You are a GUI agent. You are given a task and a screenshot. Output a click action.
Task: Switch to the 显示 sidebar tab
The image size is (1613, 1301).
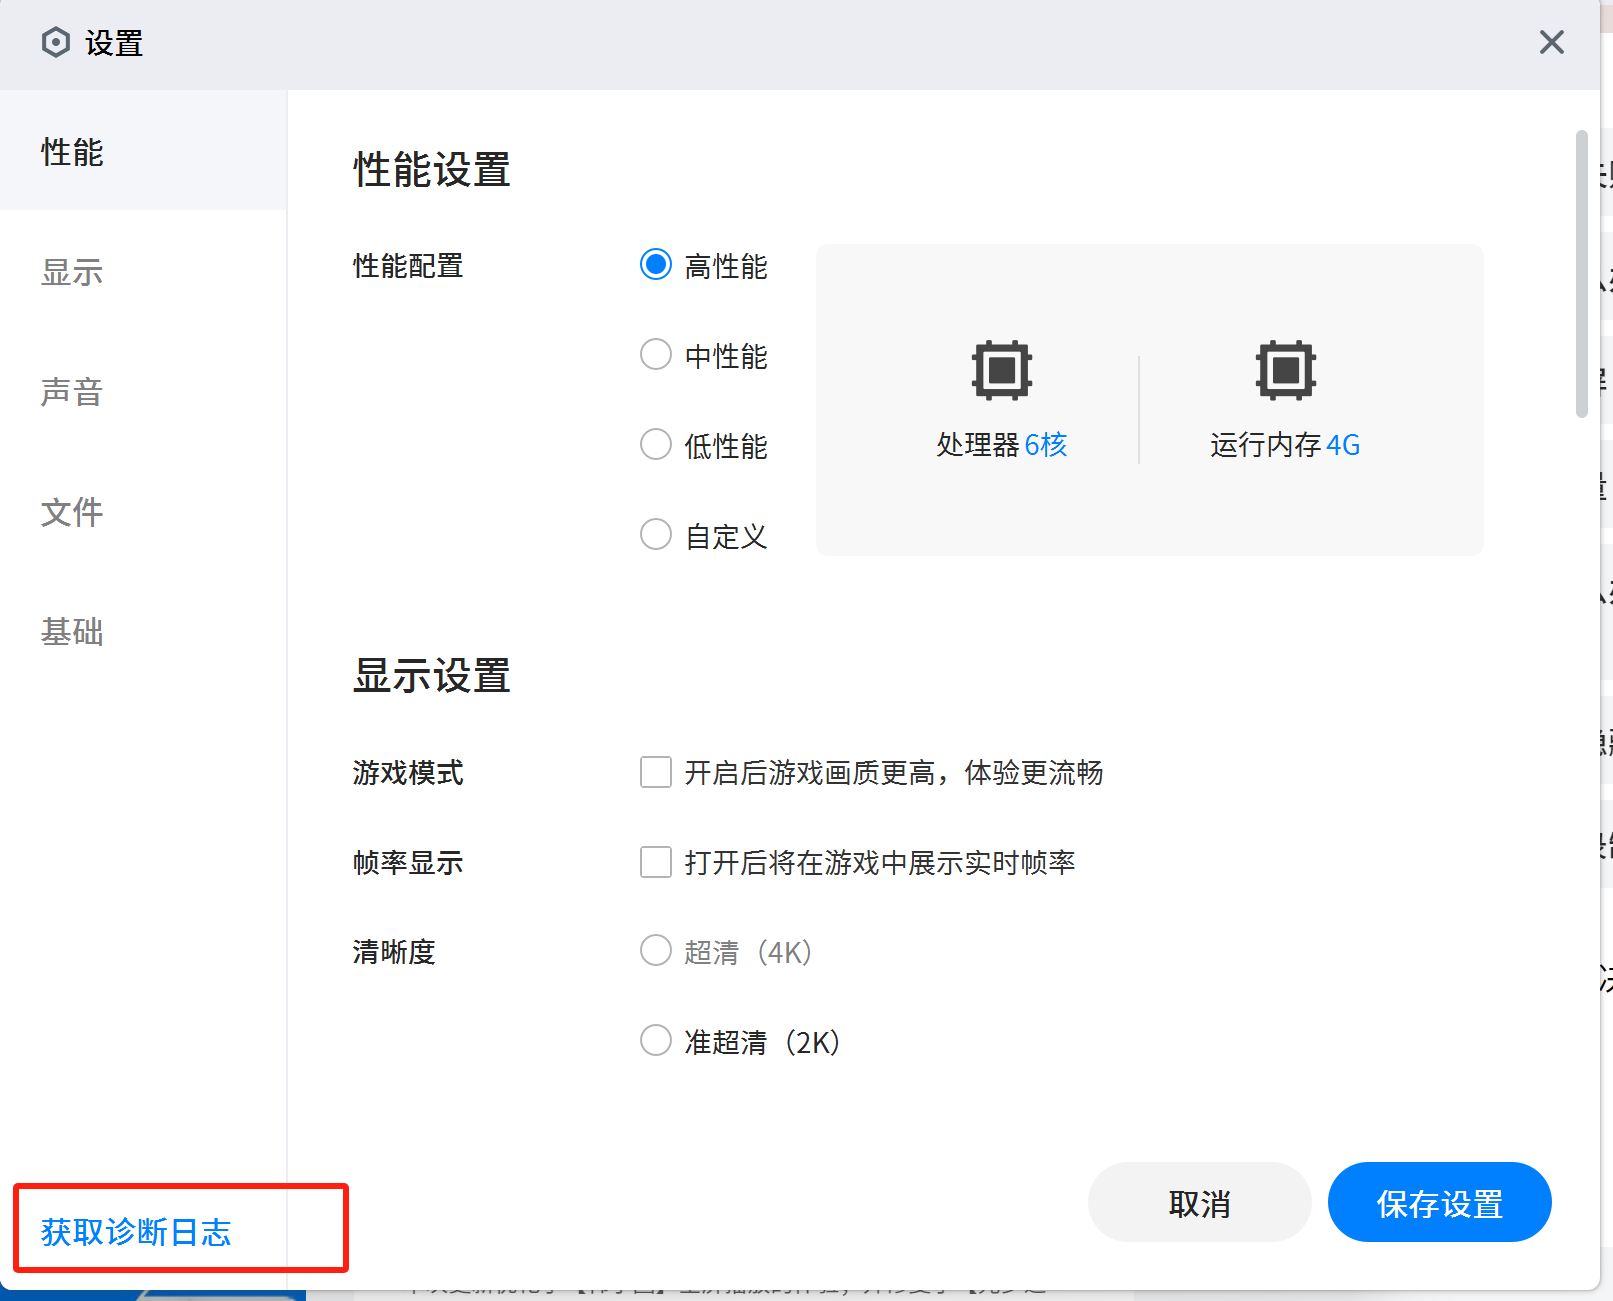[143, 271]
